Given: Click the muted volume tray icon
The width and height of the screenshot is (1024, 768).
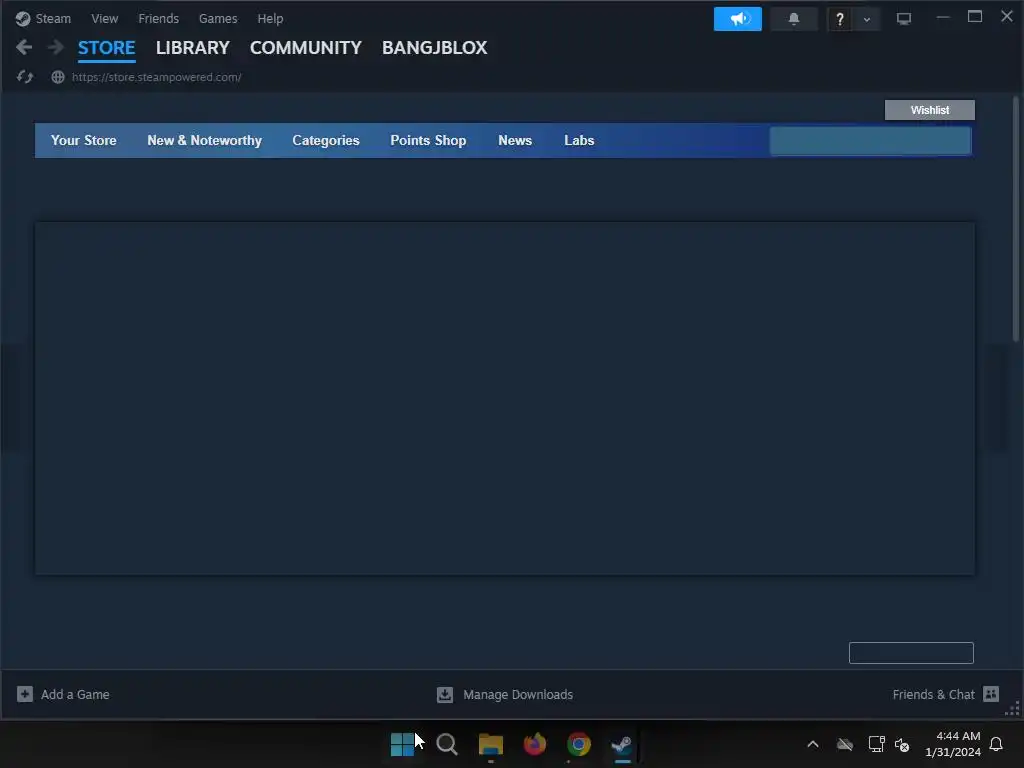Looking at the screenshot, I should point(902,744).
